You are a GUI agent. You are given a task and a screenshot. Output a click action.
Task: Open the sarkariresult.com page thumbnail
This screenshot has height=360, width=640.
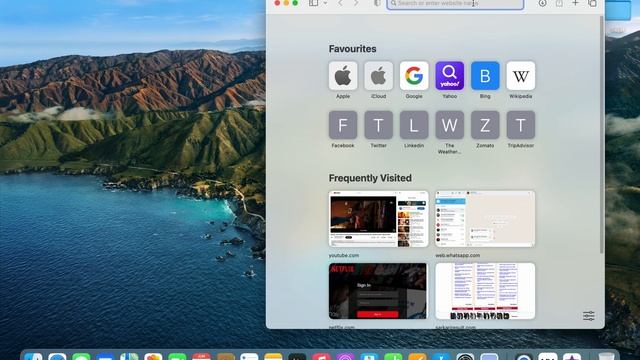click(485, 291)
